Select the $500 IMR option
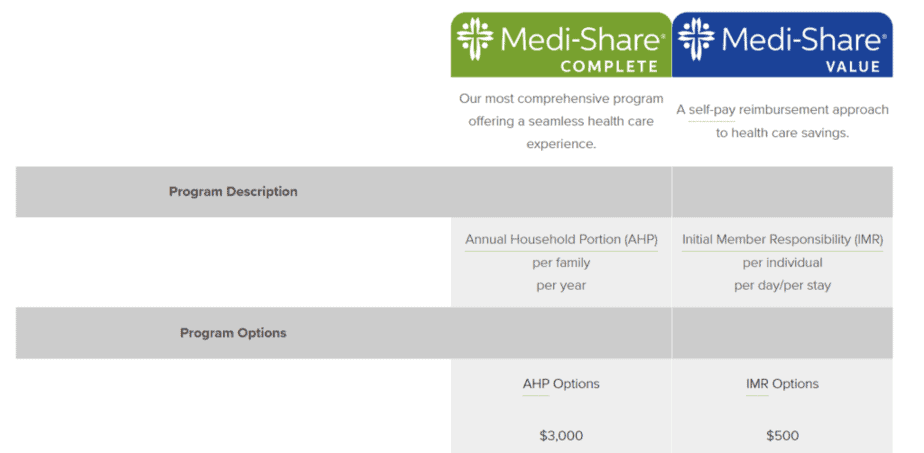Viewport: 924px width, 453px height. coord(783,436)
